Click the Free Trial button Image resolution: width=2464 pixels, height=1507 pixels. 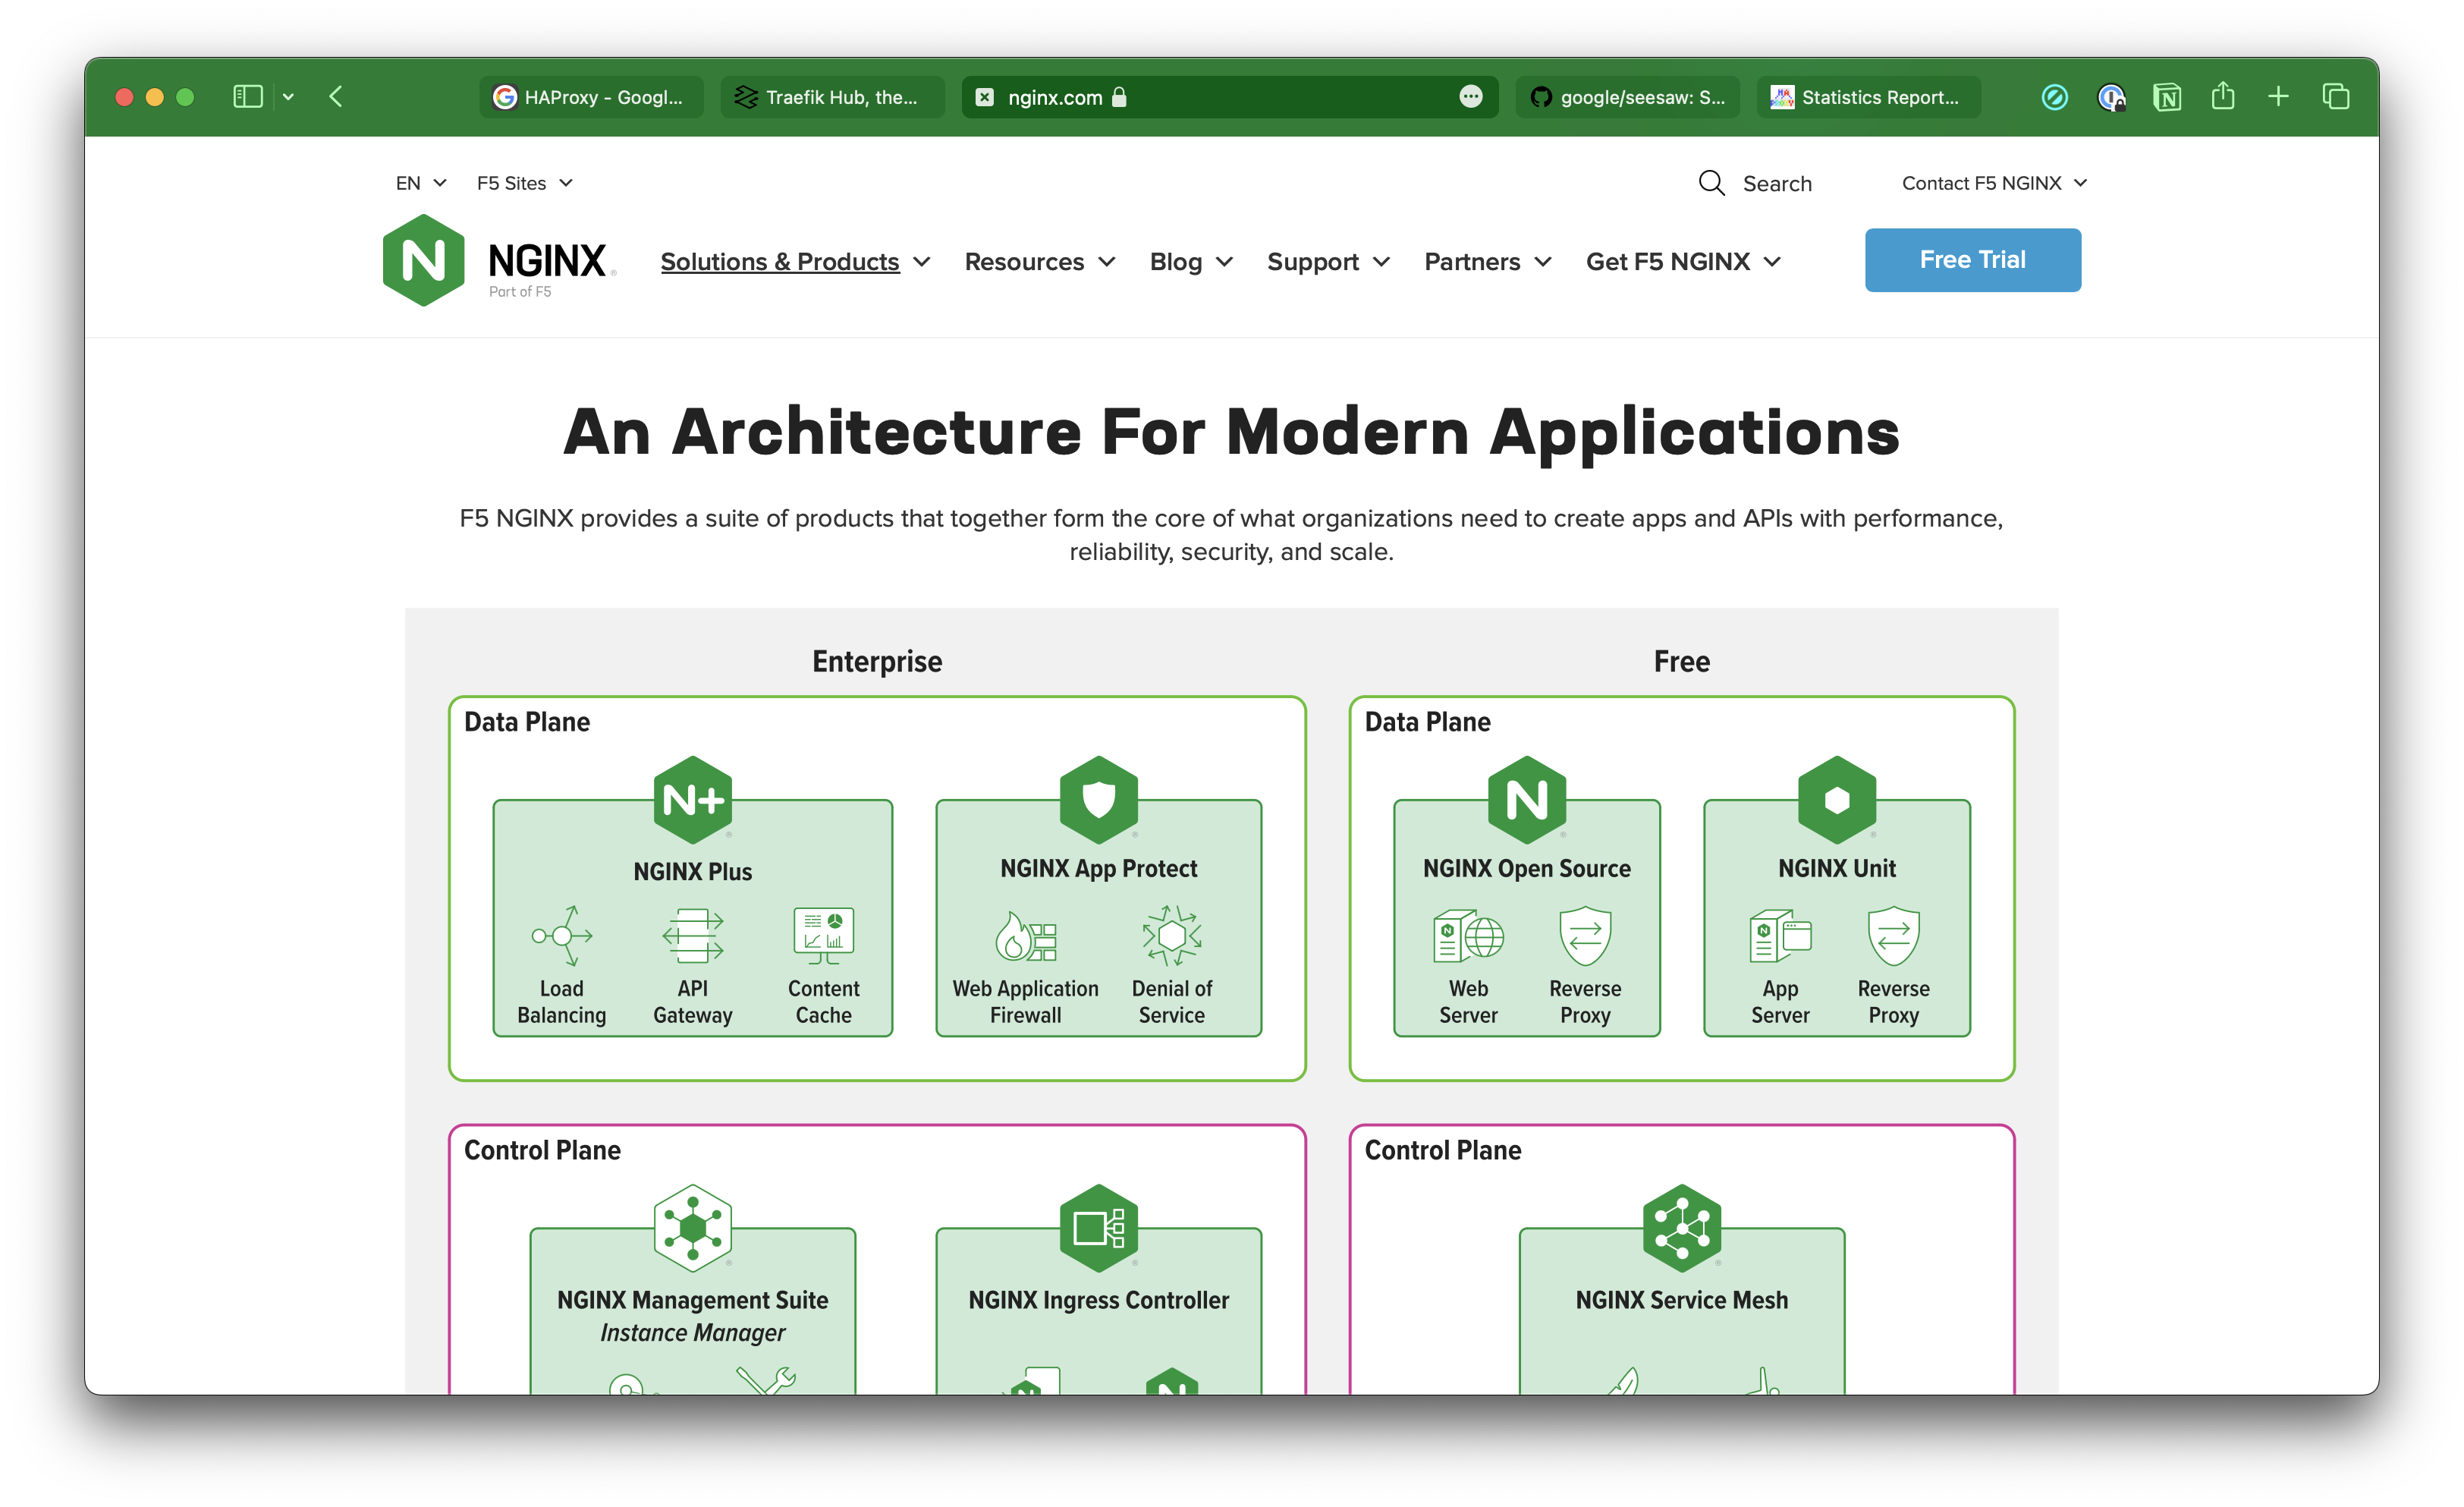coord(1972,260)
